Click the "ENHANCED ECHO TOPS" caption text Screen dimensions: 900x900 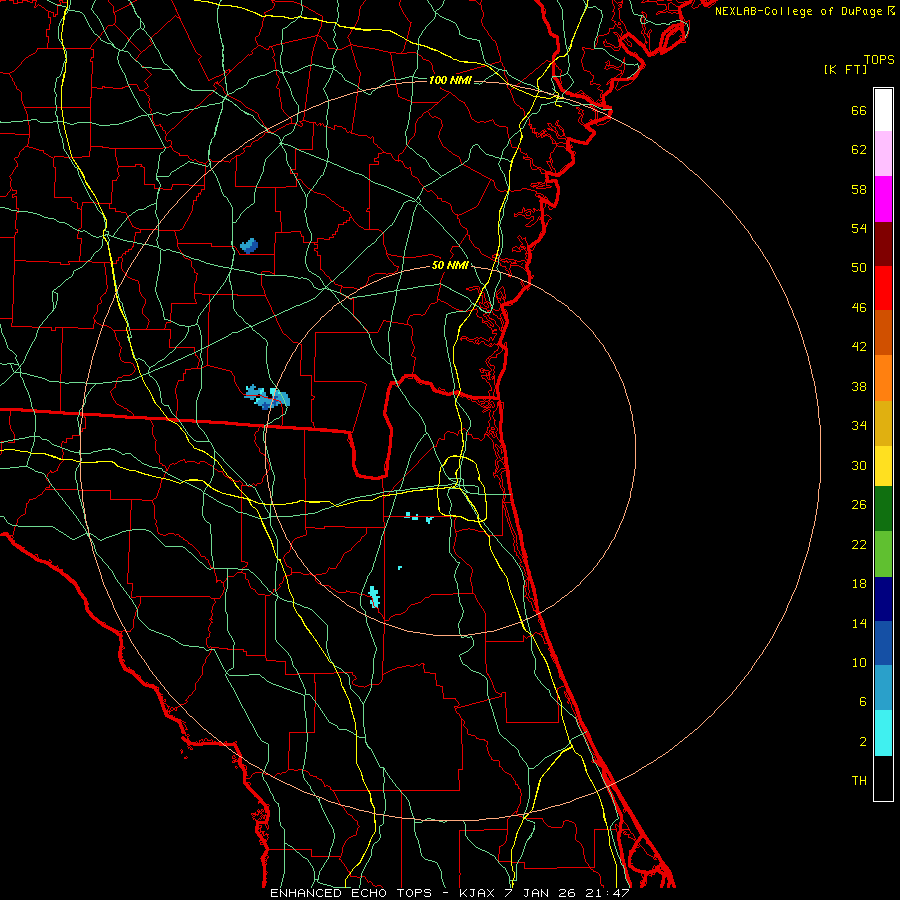[x=351, y=893]
